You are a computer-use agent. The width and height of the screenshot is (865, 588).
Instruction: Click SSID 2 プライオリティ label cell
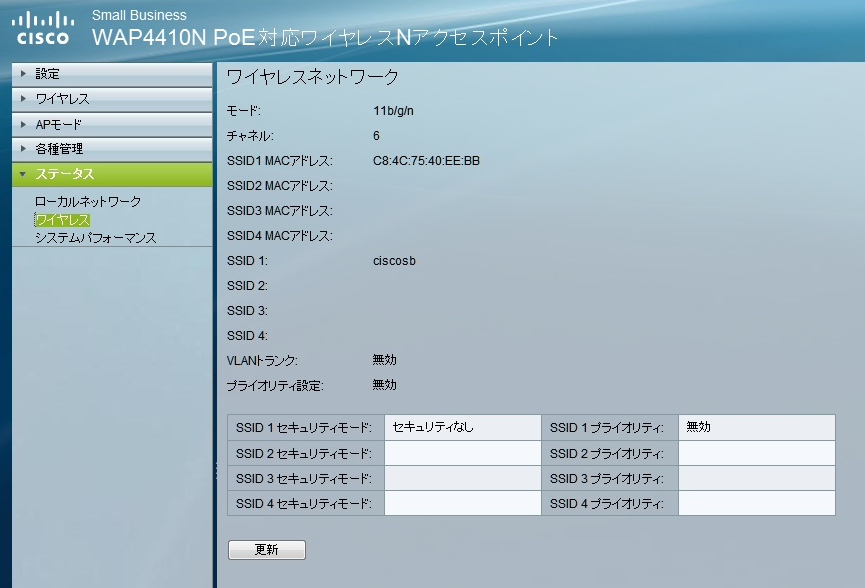pos(610,453)
